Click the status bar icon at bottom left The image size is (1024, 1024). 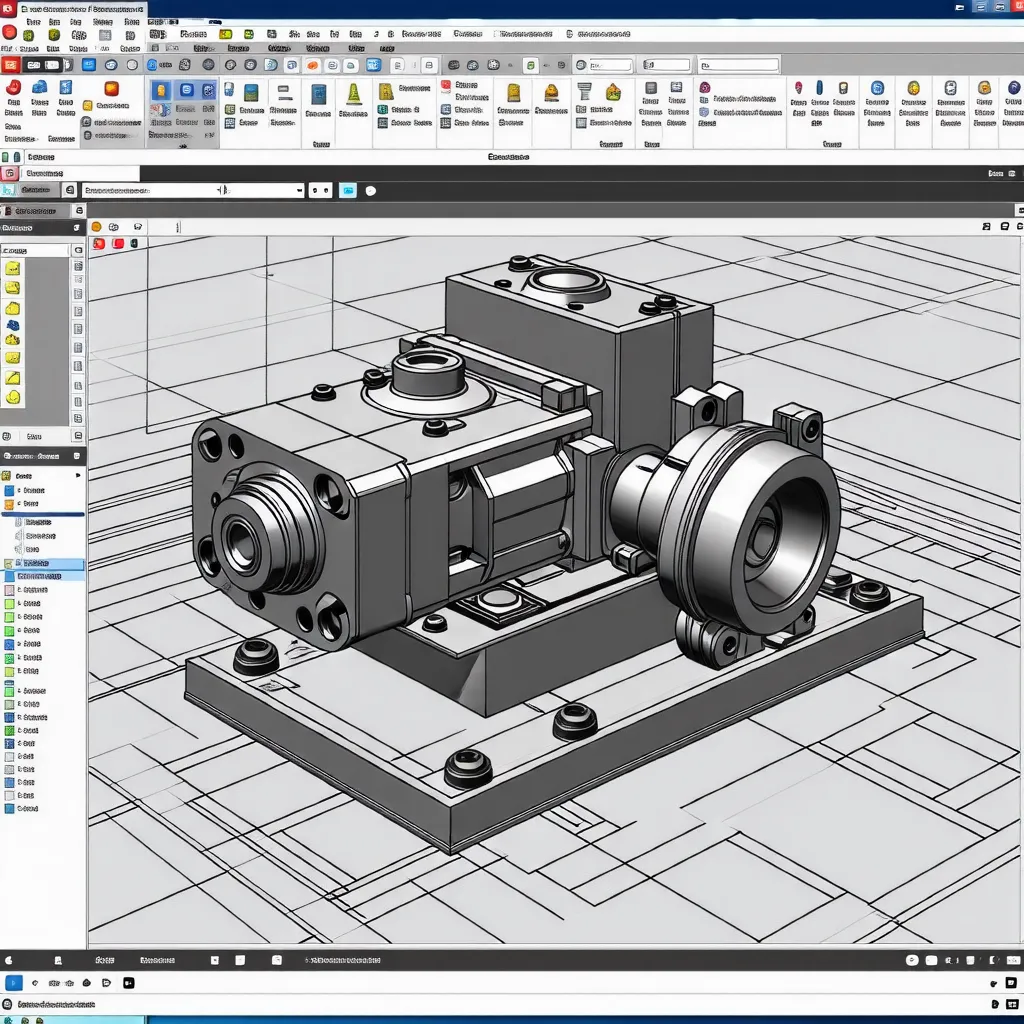[7, 1004]
